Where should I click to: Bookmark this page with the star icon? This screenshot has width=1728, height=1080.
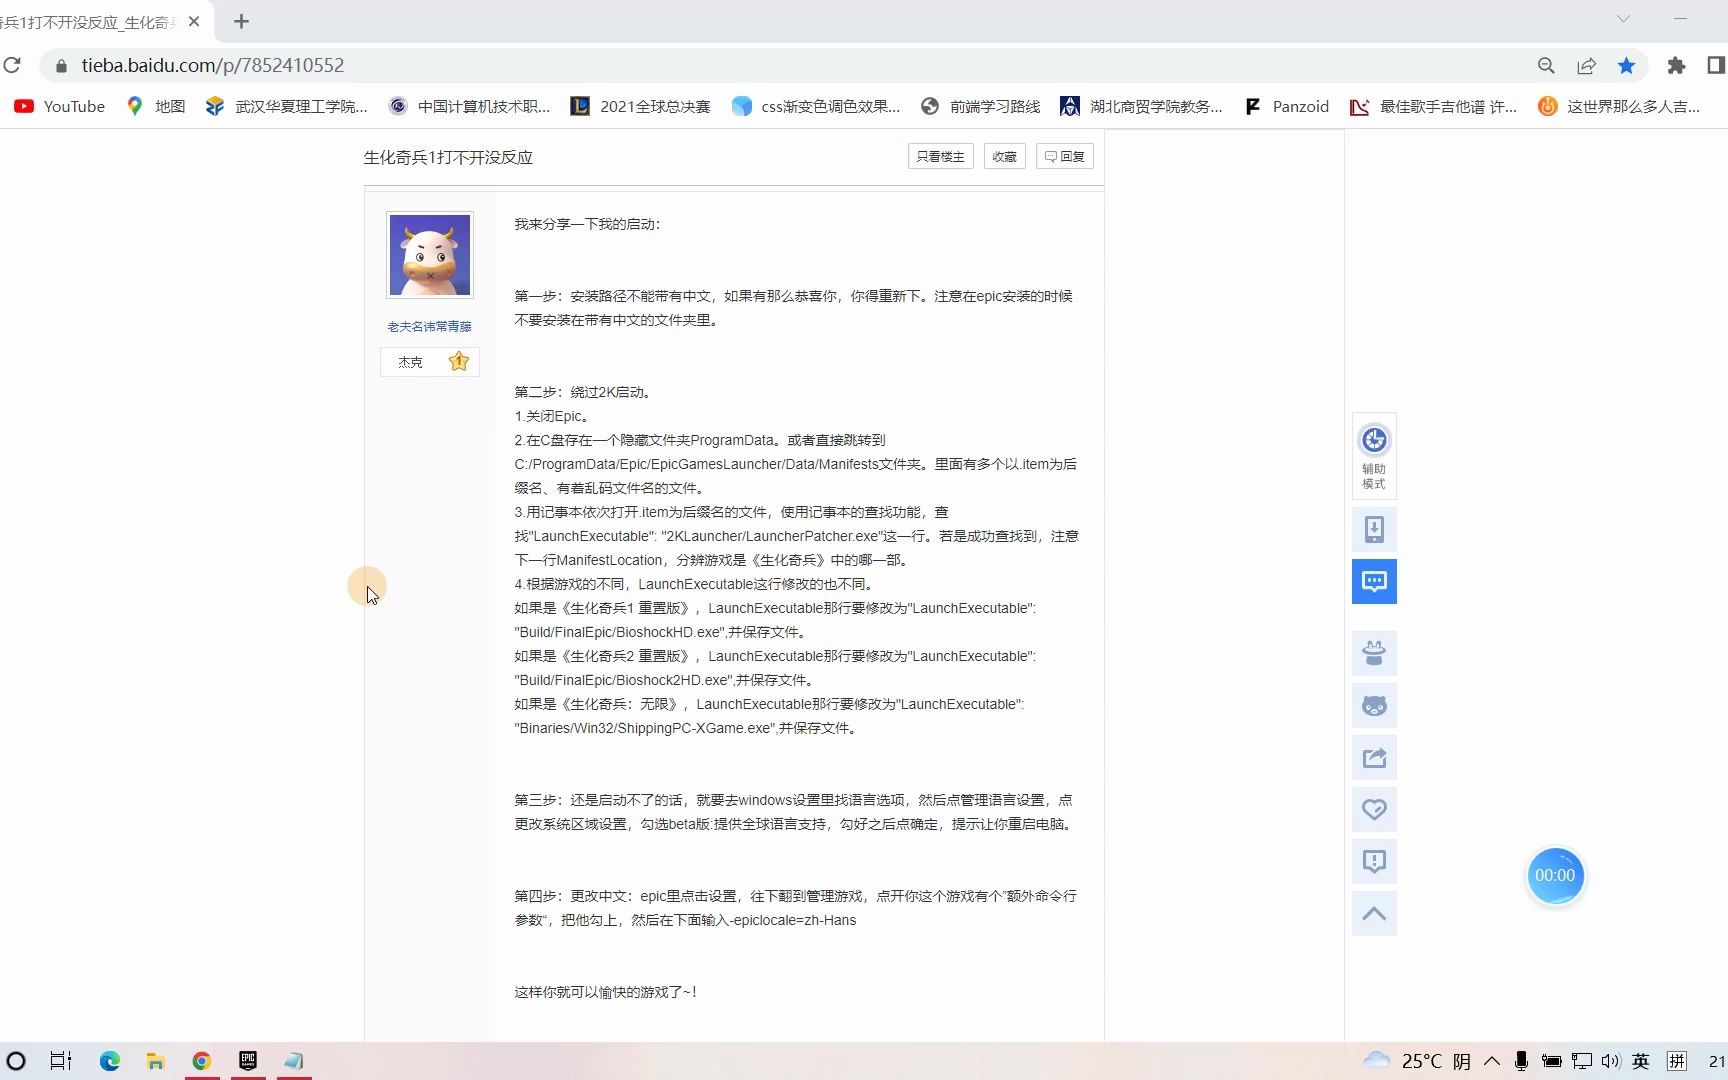(x=1627, y=65)
